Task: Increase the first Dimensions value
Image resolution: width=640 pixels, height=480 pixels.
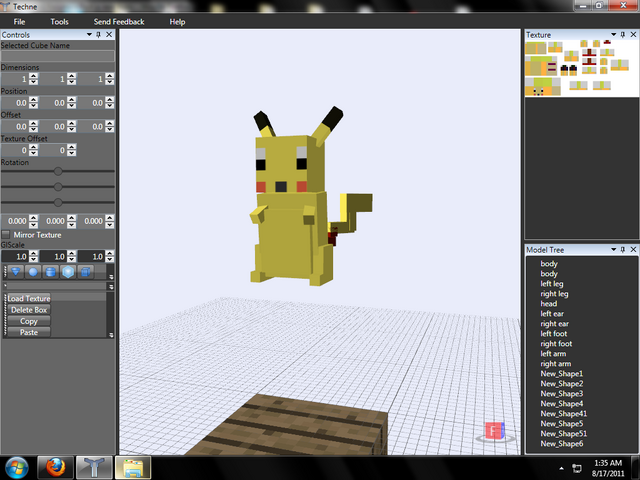Action: (x=34, y=76)
